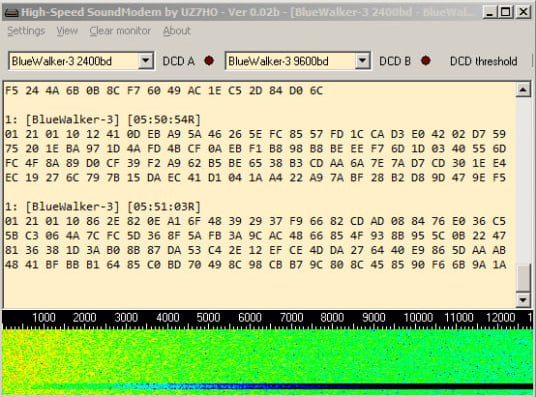
Task: Expand the BlueWalker-3 9600bd modem dropdown
Action: pos(362,61)
